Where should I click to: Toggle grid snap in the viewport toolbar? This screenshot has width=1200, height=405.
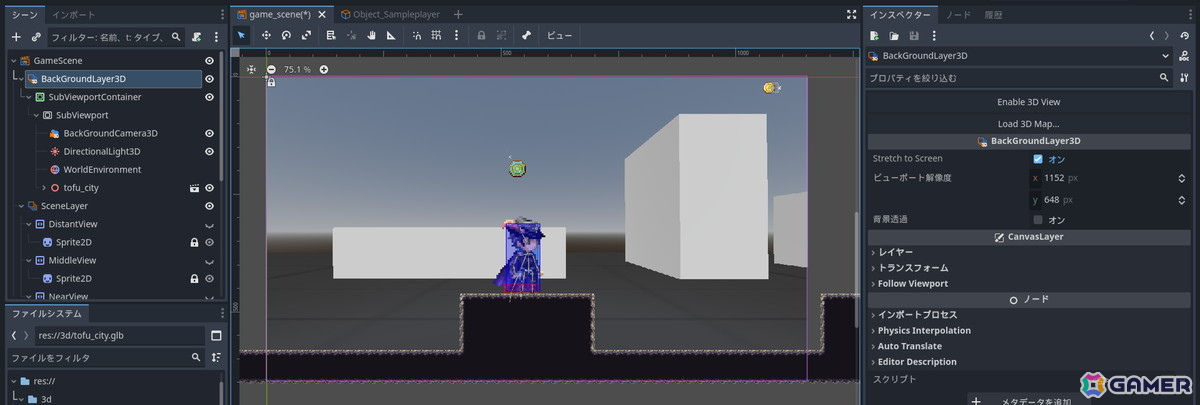[x=436, y=35]
